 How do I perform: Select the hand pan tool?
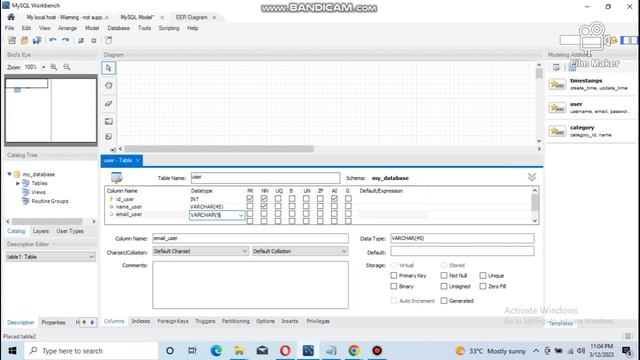coord(109,86)
